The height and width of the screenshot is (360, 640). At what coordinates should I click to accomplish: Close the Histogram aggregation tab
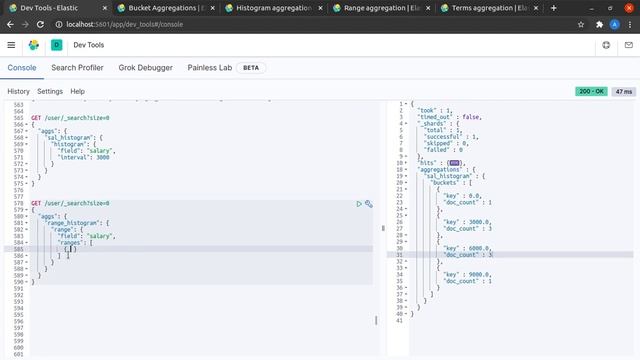coord(320,8)
